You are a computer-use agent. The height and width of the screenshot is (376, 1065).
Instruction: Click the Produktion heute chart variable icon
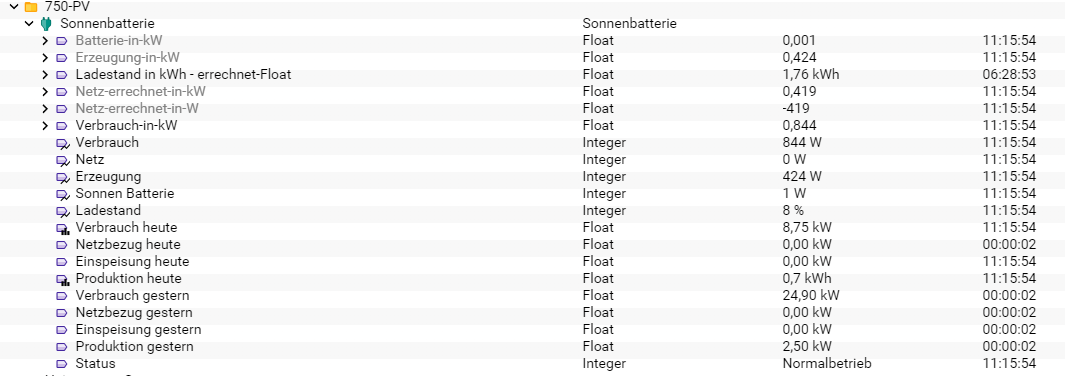click(x=62, y=279)
